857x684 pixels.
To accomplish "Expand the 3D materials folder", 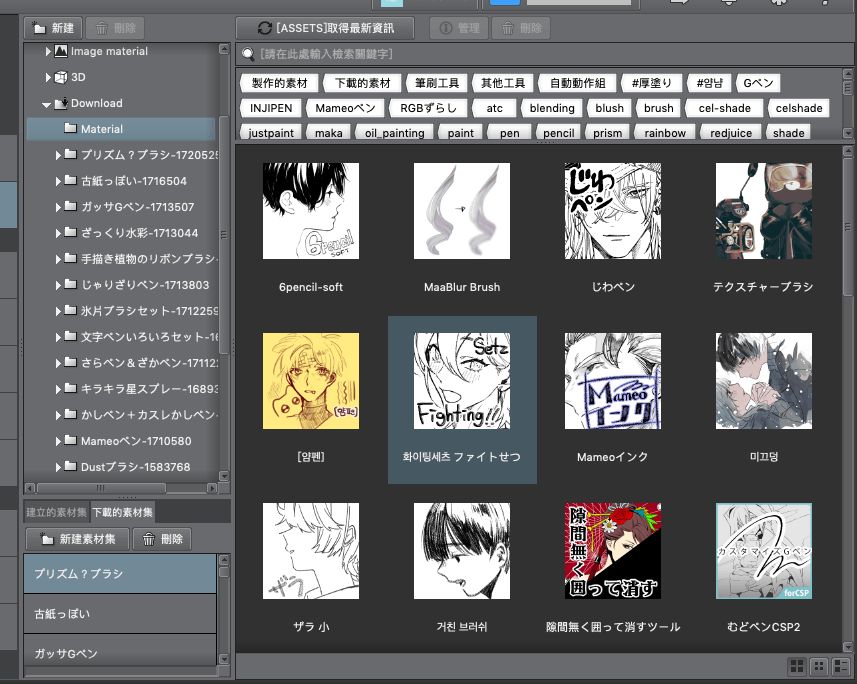I will (48, 77).
